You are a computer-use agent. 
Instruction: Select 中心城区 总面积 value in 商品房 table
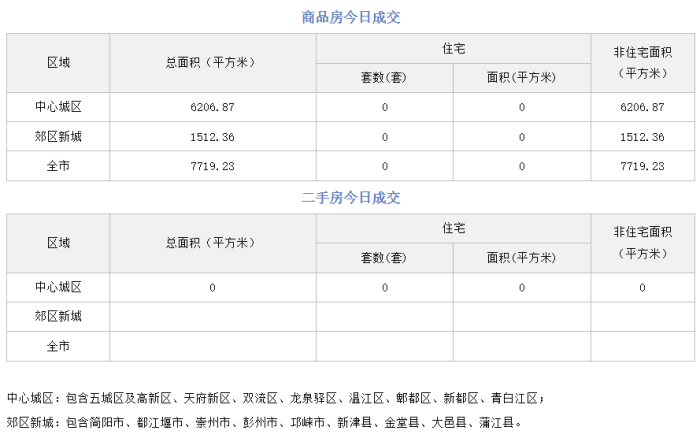point(213,107)
